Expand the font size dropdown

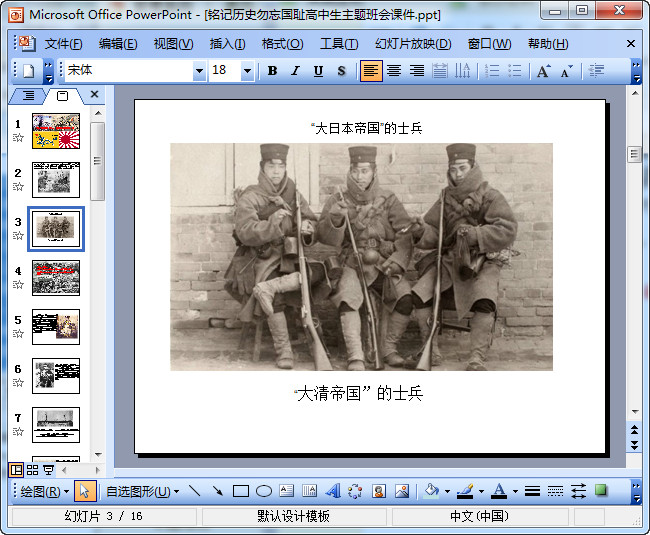coord(247,71)
